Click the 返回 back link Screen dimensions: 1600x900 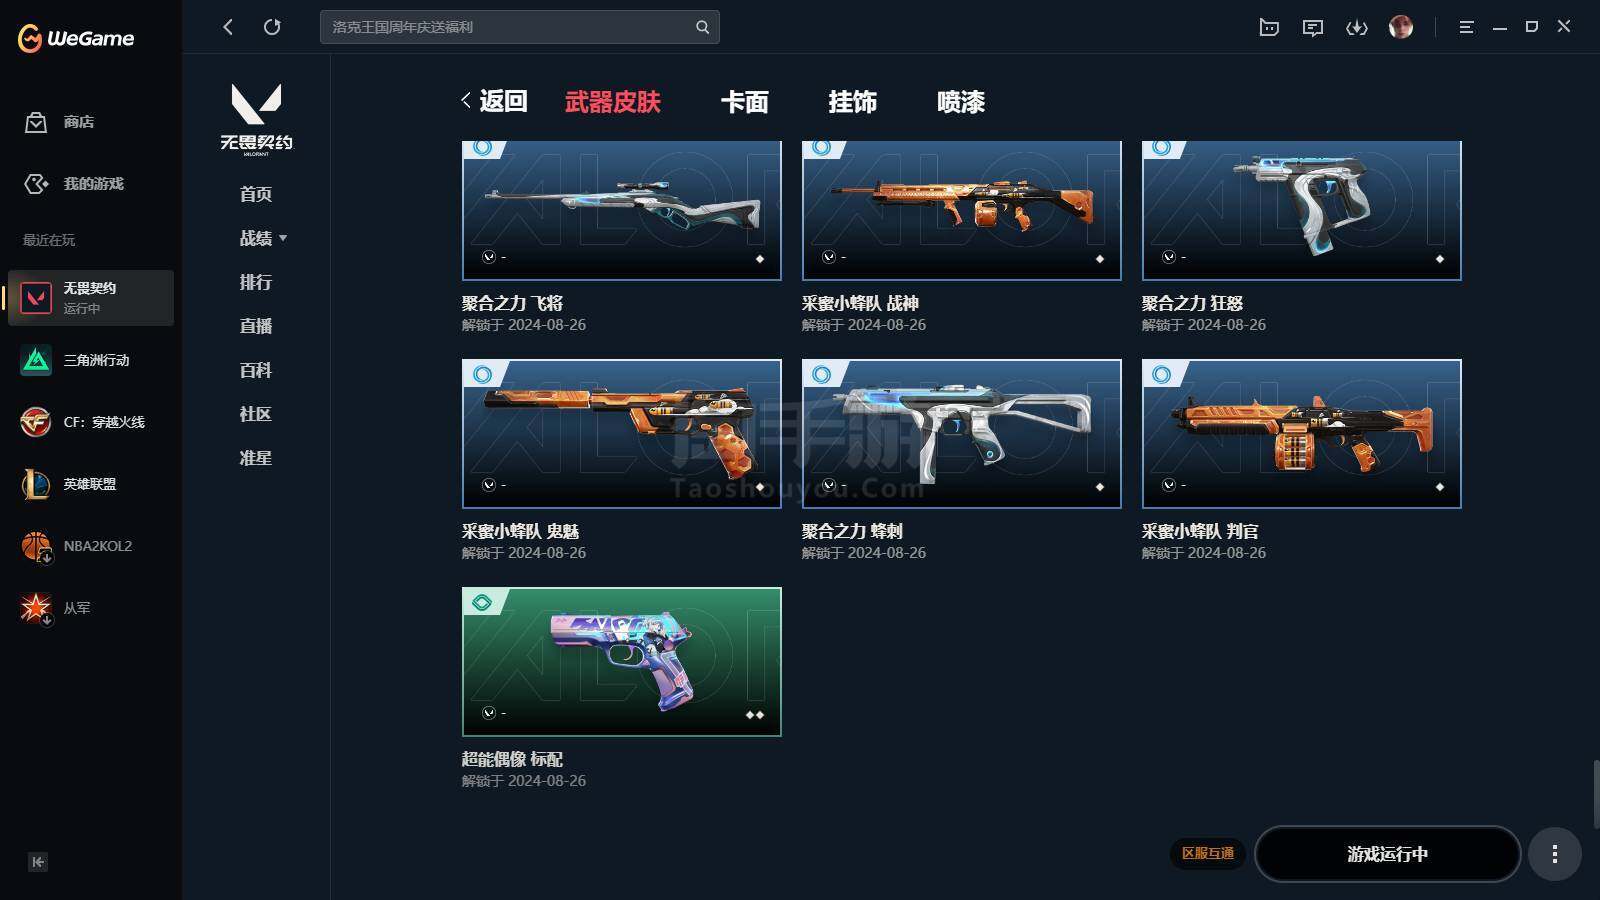pyautogui.click(x=494, y=101)
